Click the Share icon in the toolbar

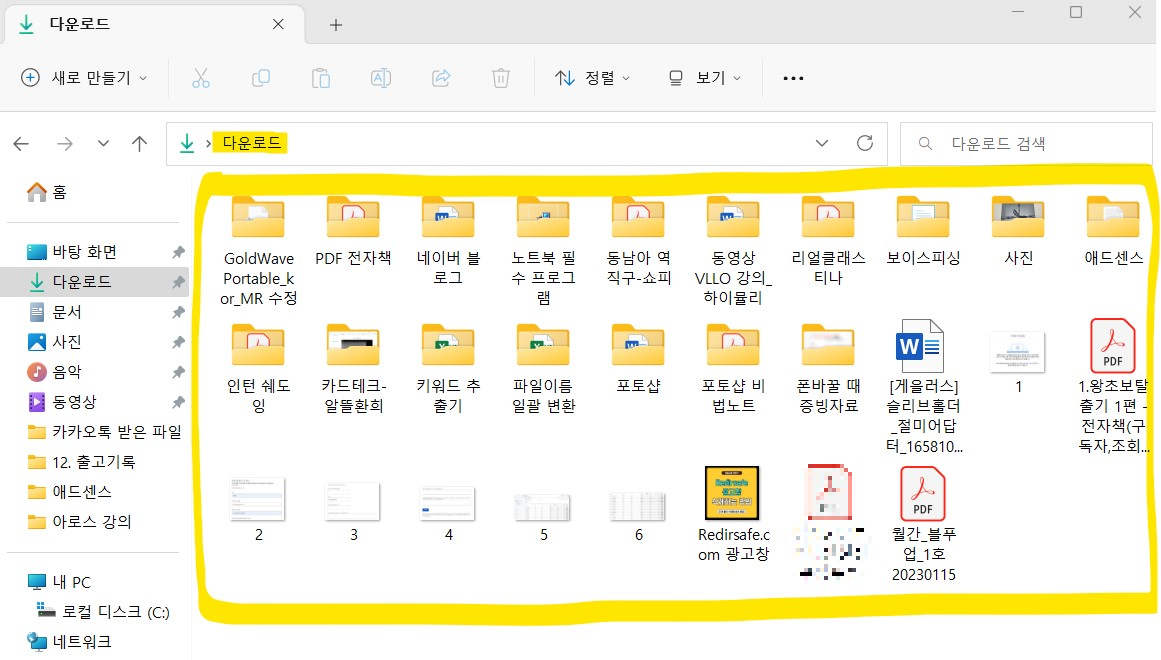(x=441, y=77)
